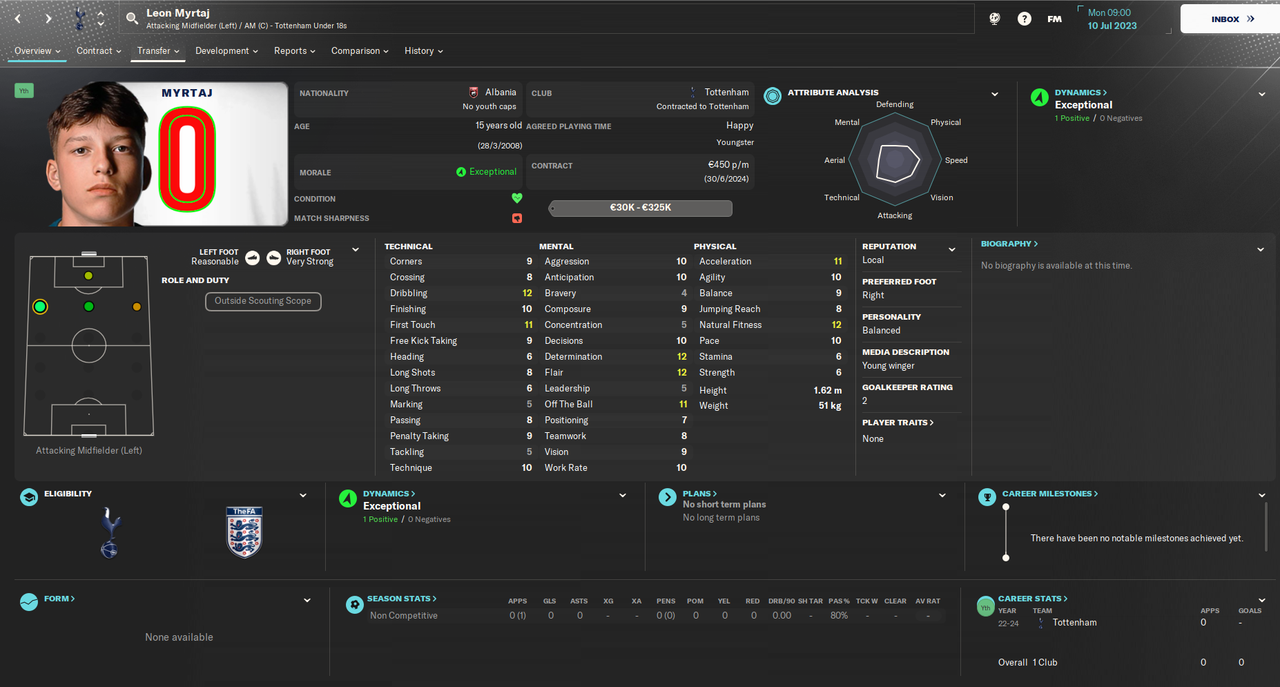Click the squad list up-down arrows

point(101,18)
